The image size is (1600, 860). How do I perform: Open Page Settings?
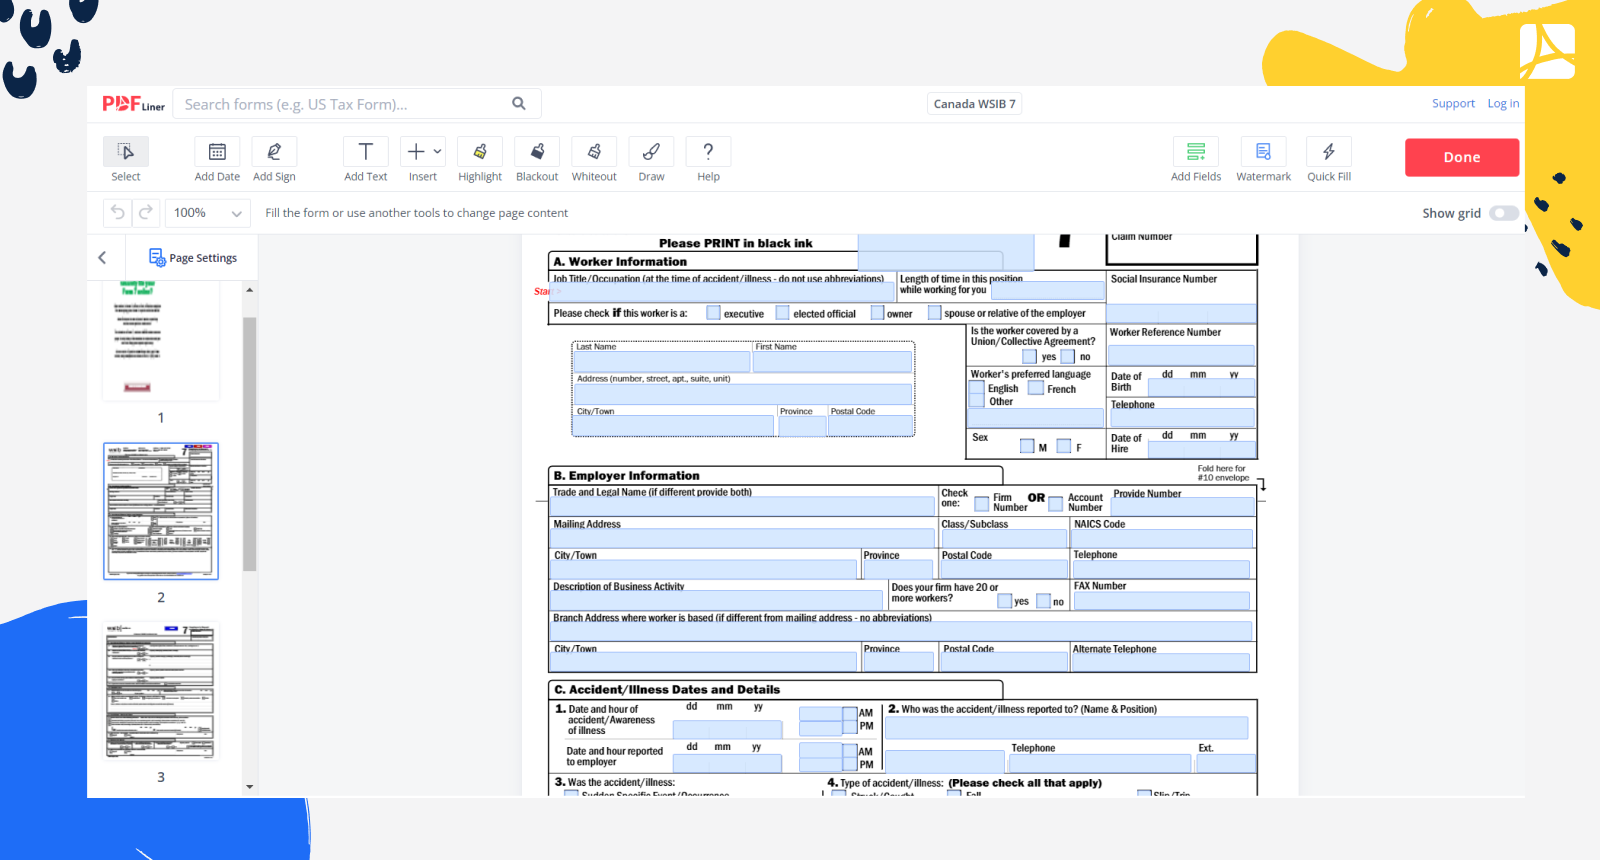click(x=193, y=258)
